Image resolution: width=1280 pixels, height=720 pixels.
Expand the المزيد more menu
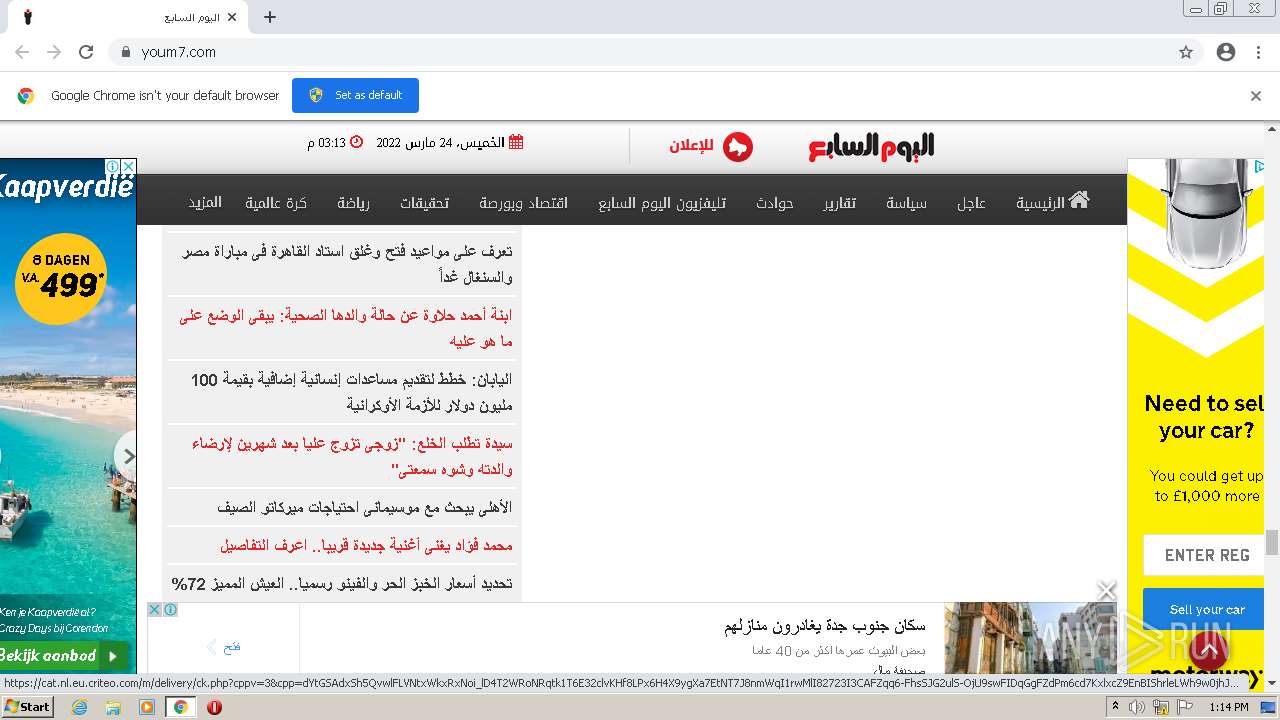pyautogui.click(x=205, y=203)
